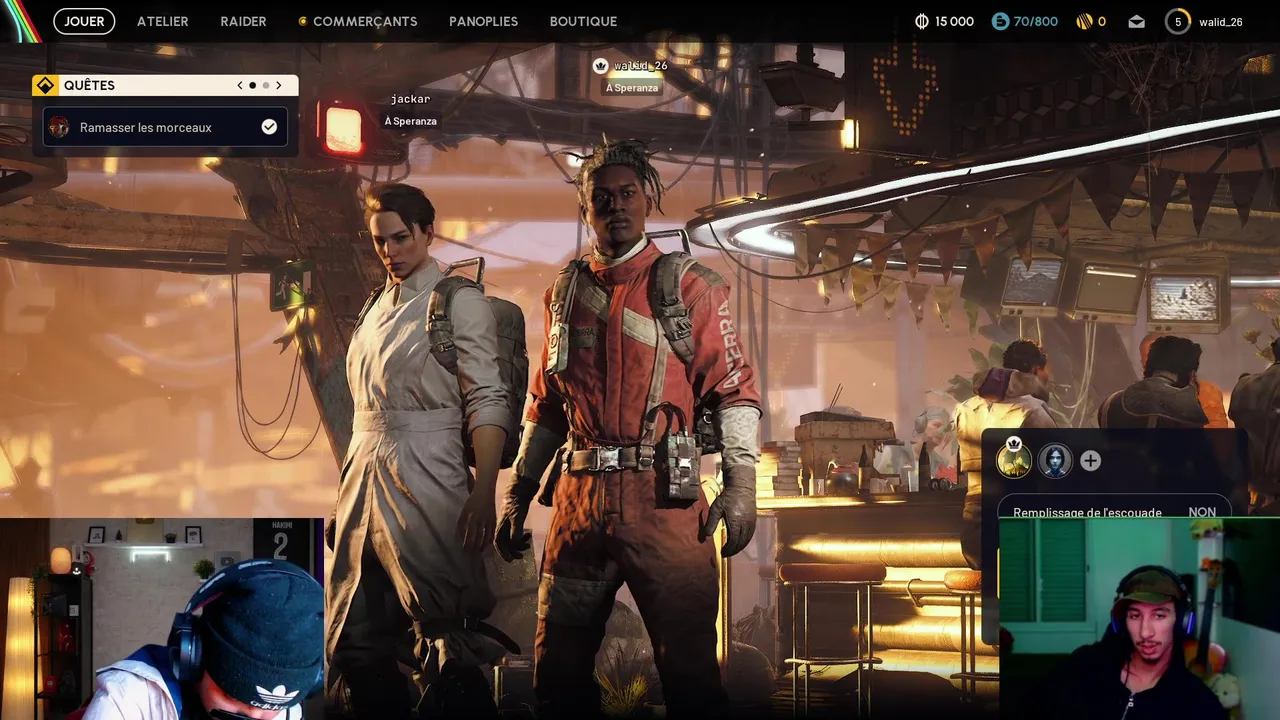The image size is (1280, 720).
Task: Switch to the RAIDER tab
Action: (x=243, y=21)
